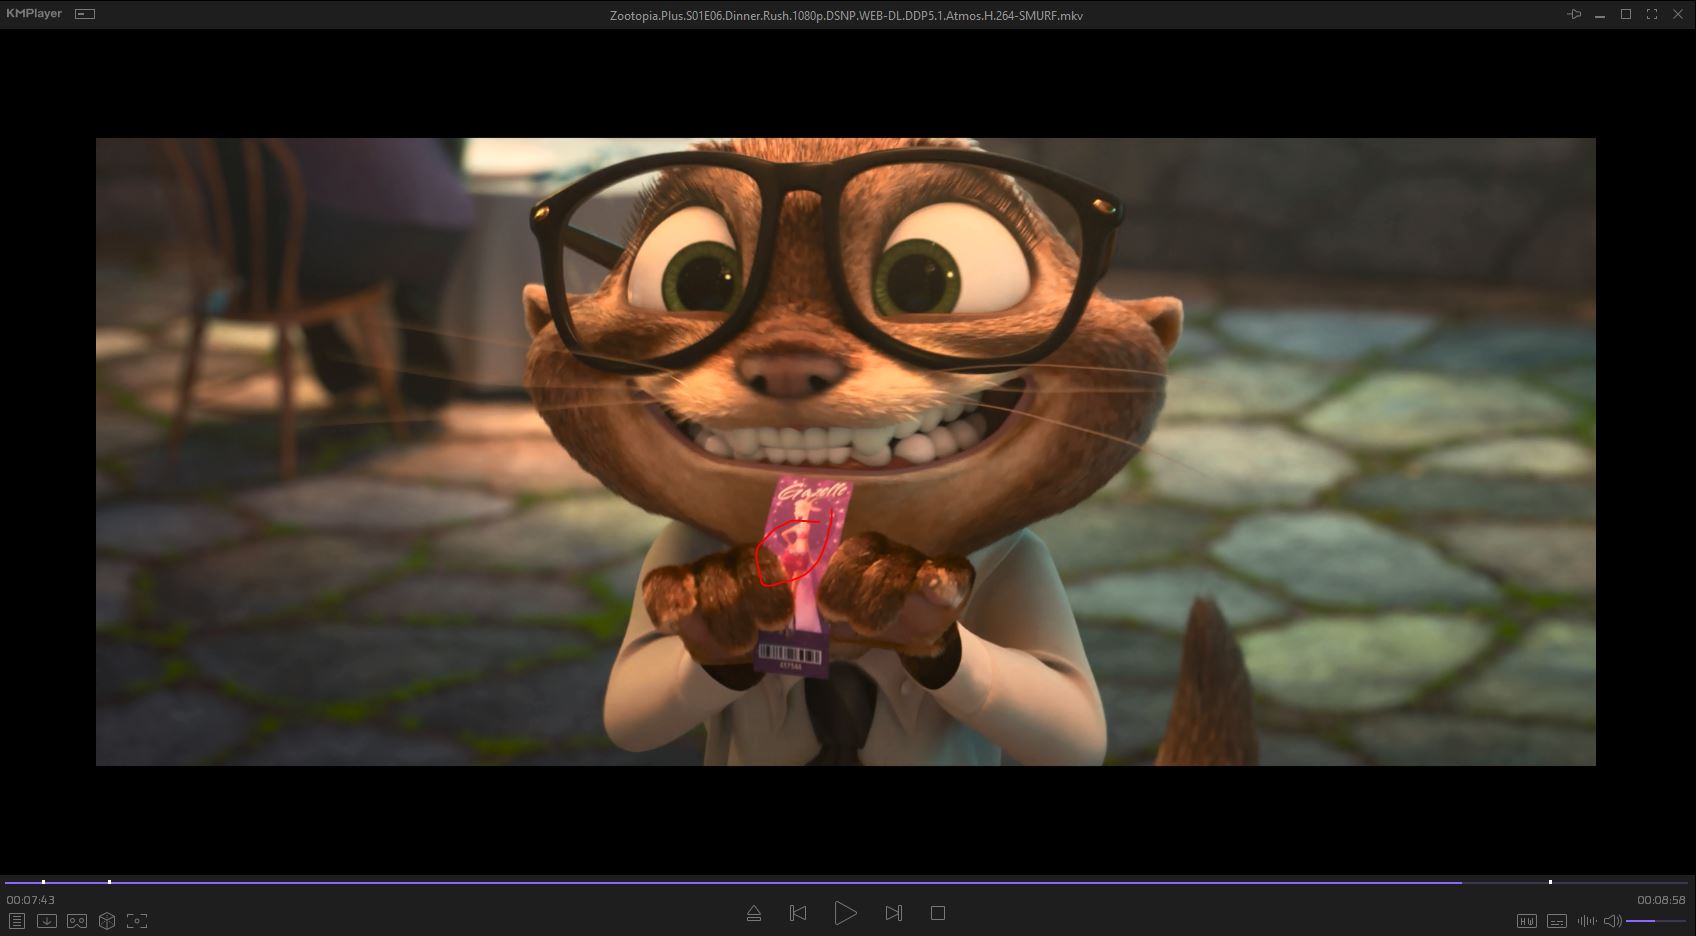Adjust the volume slider level
Viewport: 1696px width, 936px height.
click(1655, 921)
